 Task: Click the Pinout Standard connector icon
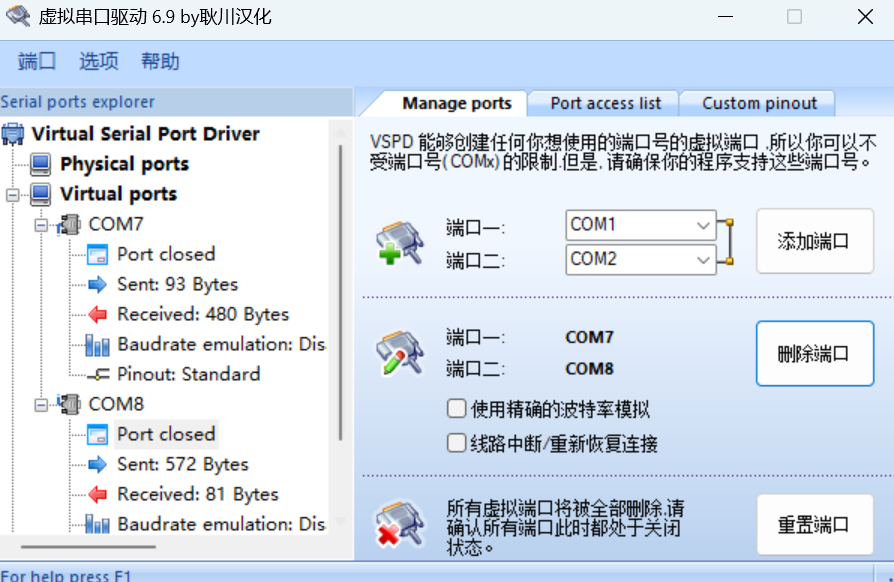point(99,375)
